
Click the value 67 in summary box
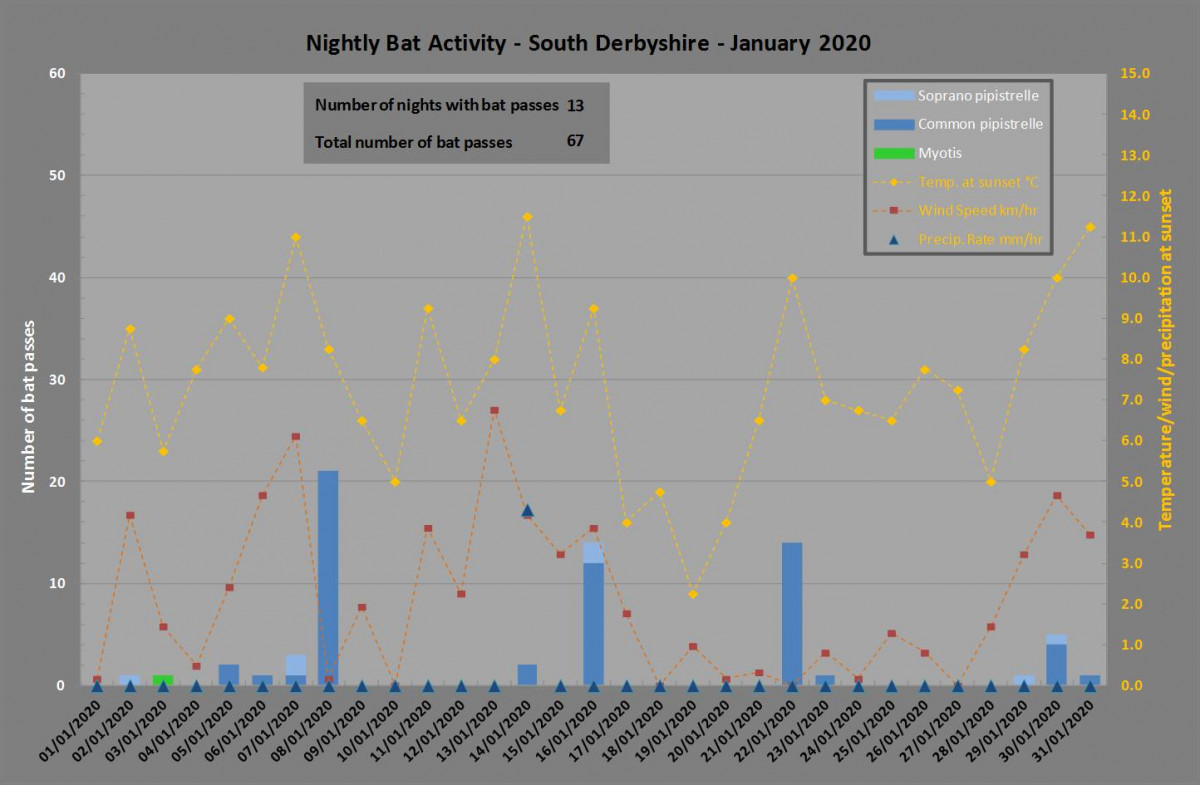point(575,141)
